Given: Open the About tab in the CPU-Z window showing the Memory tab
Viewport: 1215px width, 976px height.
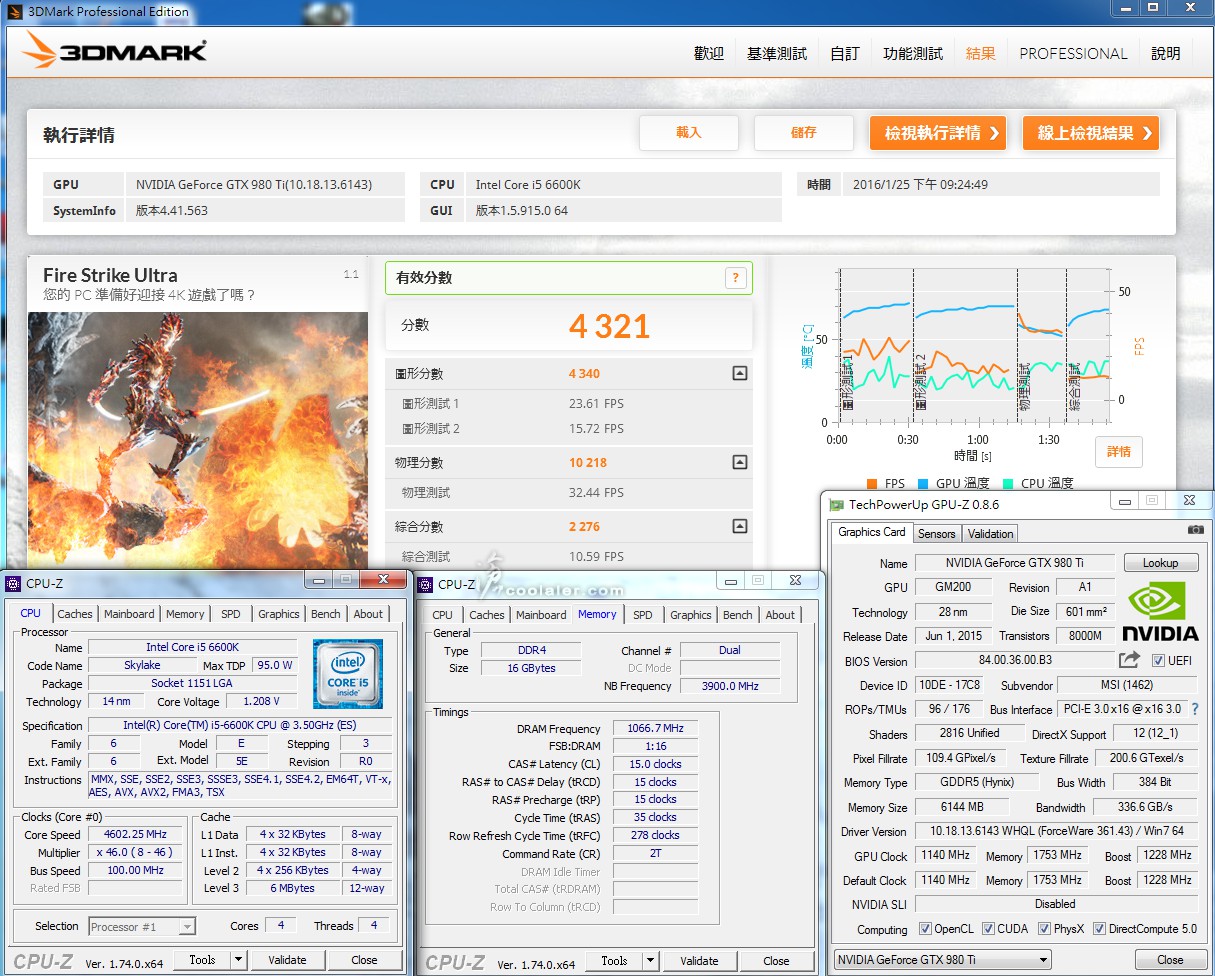Looking at the screenshot, I should pyautogui.click(x=781, y=615).
